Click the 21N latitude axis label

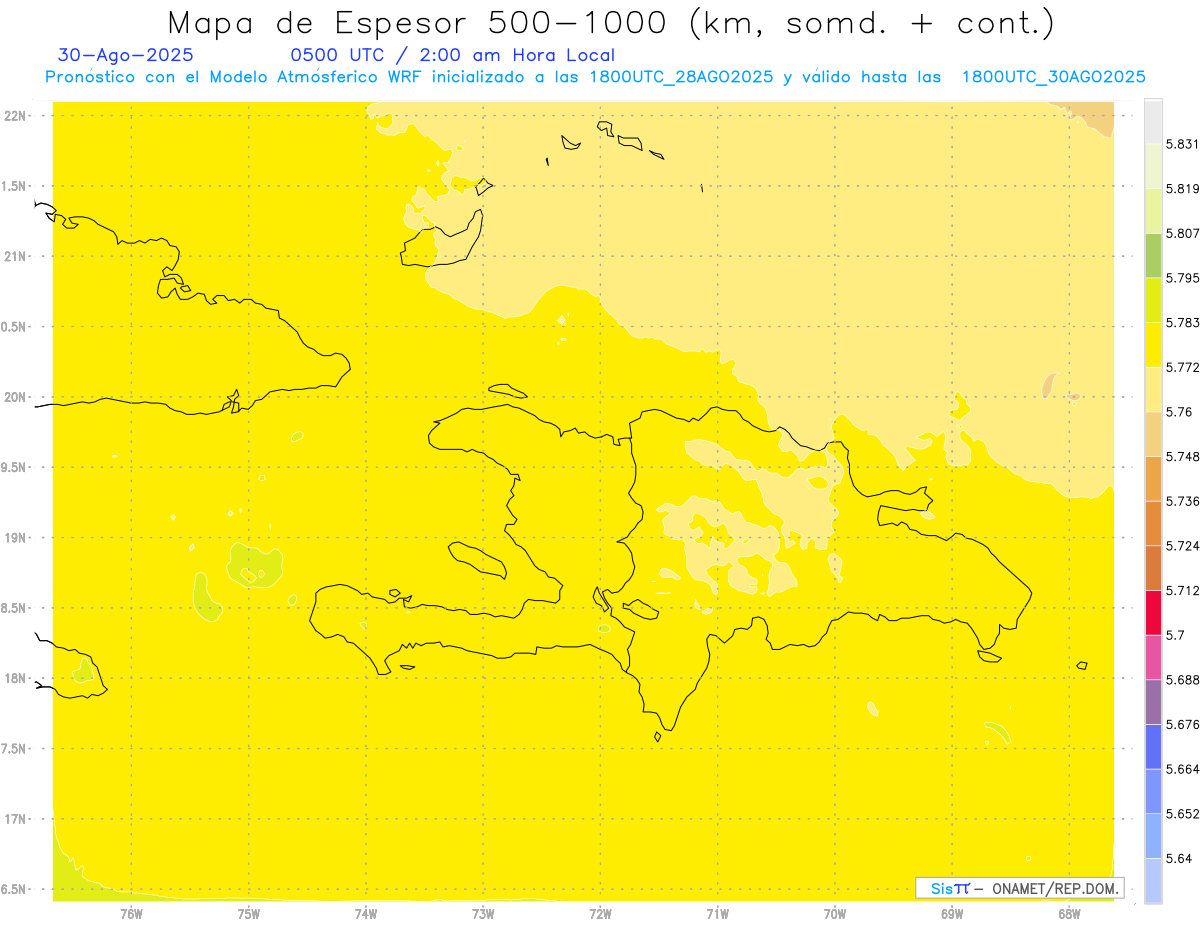point(16,256)
